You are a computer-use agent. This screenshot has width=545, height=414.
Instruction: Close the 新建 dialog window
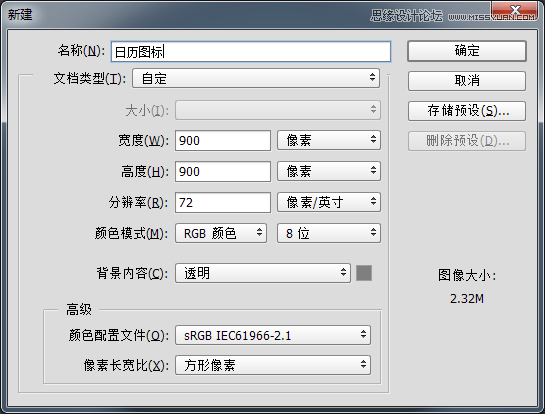coord(515,10)
